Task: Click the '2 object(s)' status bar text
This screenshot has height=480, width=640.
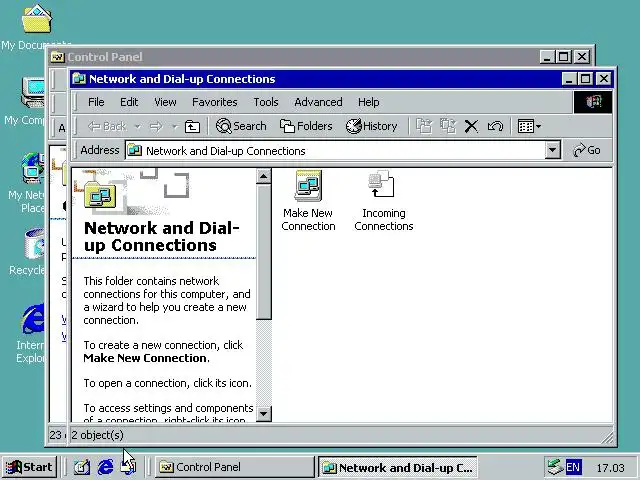Action: [97, 435]
